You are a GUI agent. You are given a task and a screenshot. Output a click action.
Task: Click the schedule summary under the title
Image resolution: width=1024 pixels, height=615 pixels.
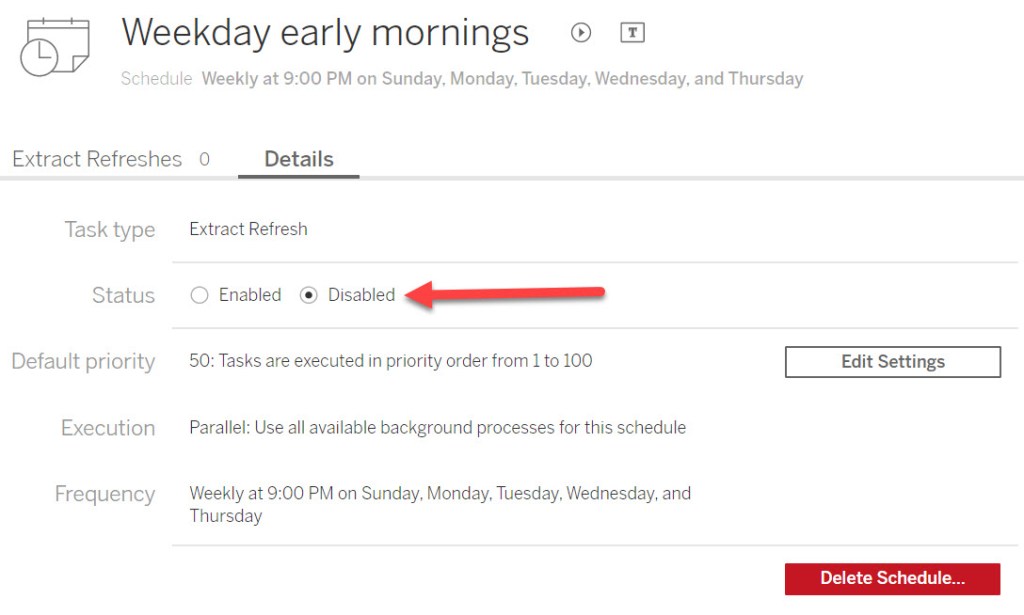point(502,78)
